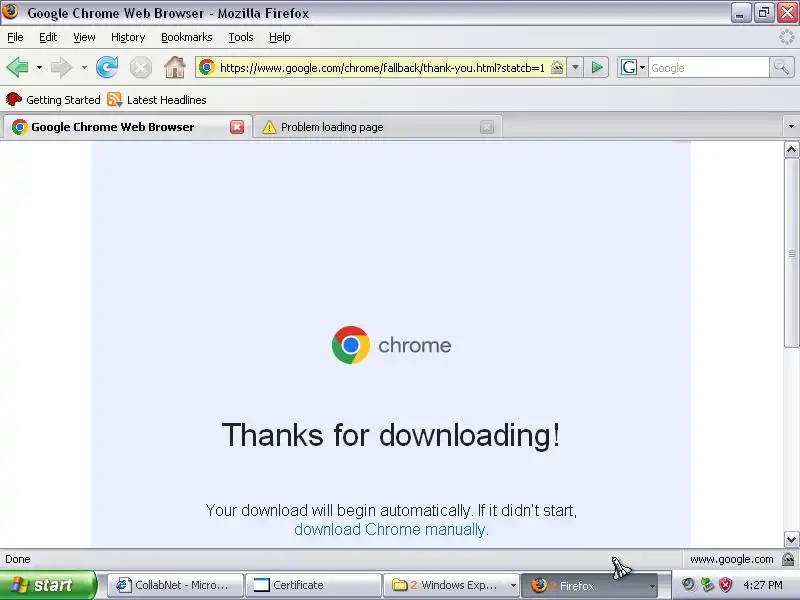Click the vertical scrollbar thumb
800x600 pixels.
pos(791,253)
